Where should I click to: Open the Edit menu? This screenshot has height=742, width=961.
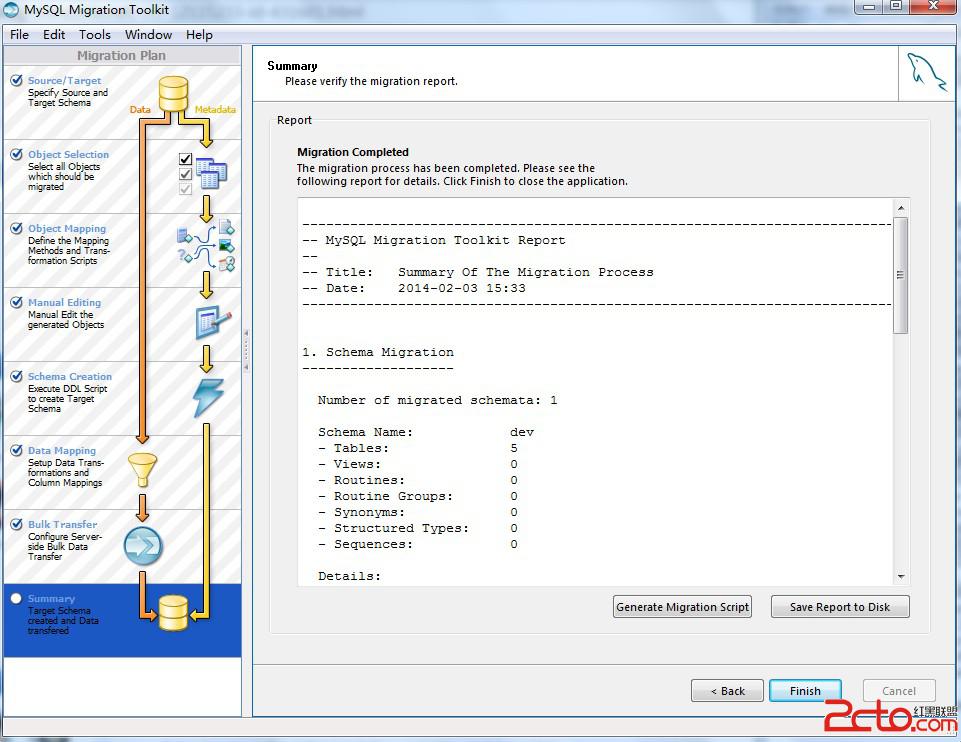(x=54, y=35)
